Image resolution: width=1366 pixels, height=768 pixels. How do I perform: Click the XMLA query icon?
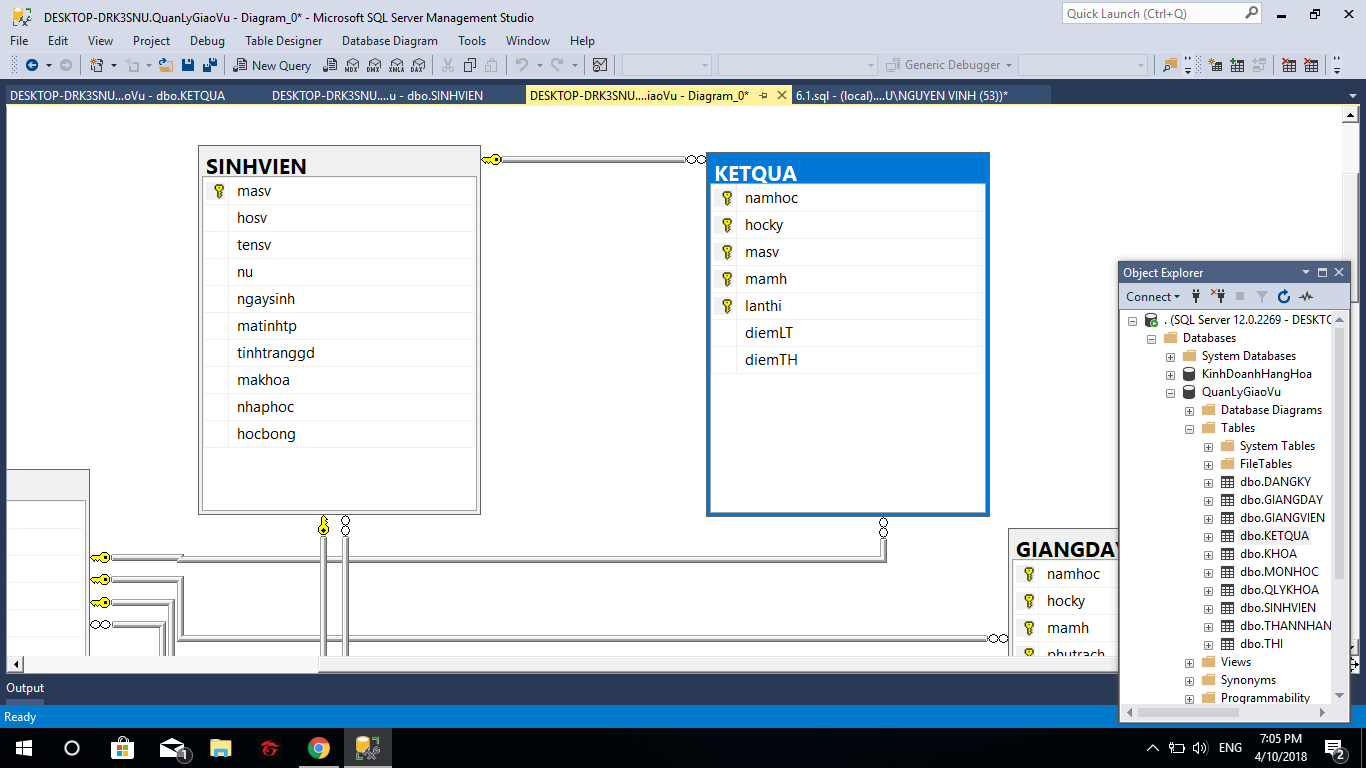click(x=395, y=66)
